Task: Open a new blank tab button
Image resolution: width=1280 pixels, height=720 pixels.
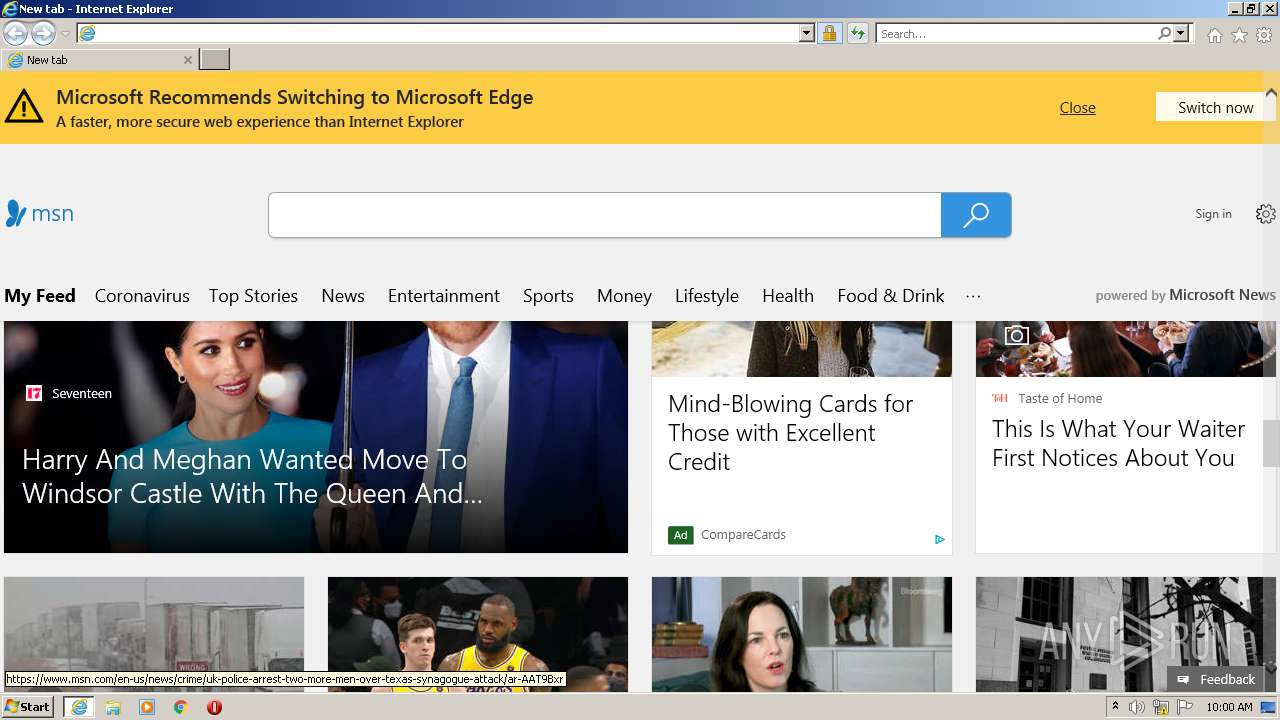Action: pos(214,60)
